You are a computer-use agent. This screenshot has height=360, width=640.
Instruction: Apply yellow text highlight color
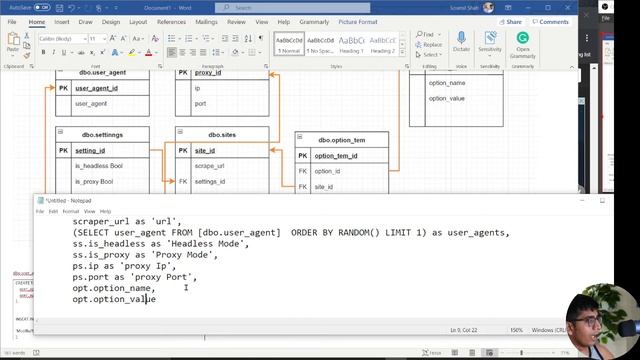[x=132, y=52]
